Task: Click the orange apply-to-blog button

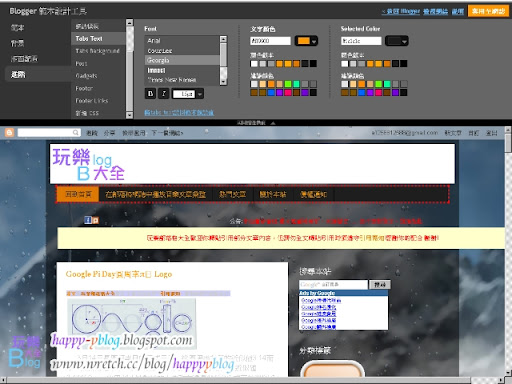Action: (x=488, y=11)
